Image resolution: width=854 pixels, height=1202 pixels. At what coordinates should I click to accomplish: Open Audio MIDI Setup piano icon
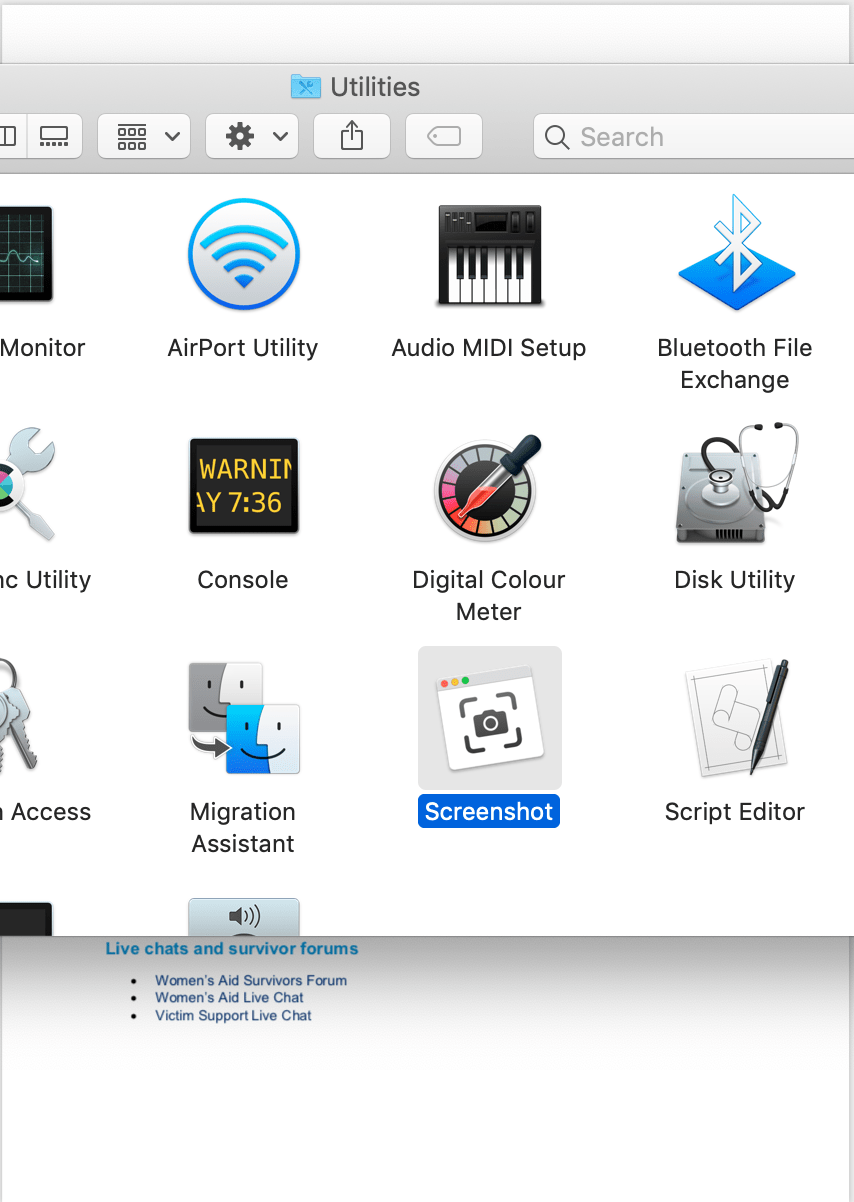(489, 255)
